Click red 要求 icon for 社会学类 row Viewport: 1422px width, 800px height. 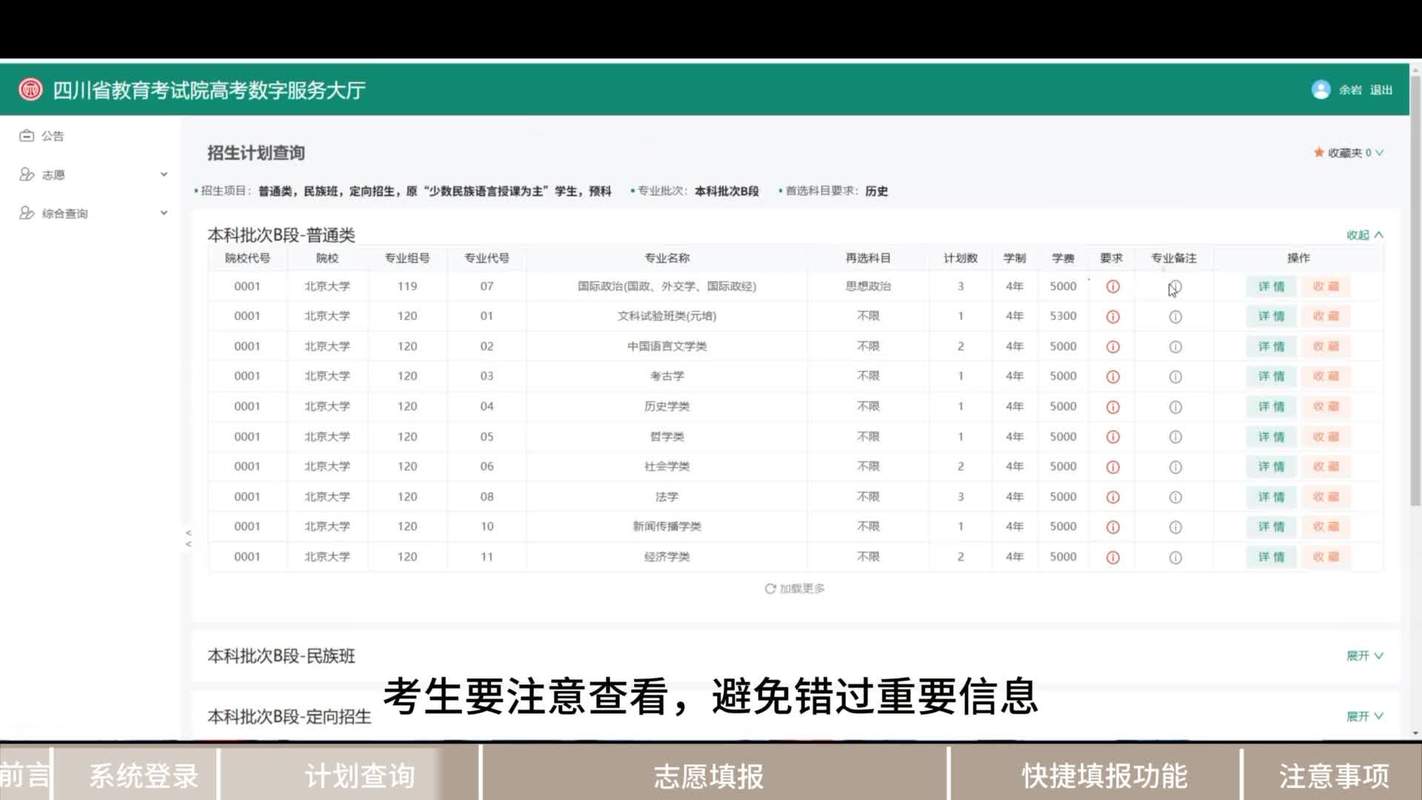pyautogui.click(x=1112, y=467)
